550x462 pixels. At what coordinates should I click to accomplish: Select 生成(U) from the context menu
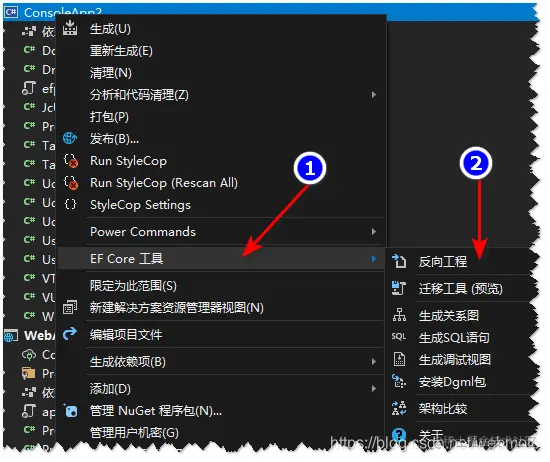click(222, 29)
